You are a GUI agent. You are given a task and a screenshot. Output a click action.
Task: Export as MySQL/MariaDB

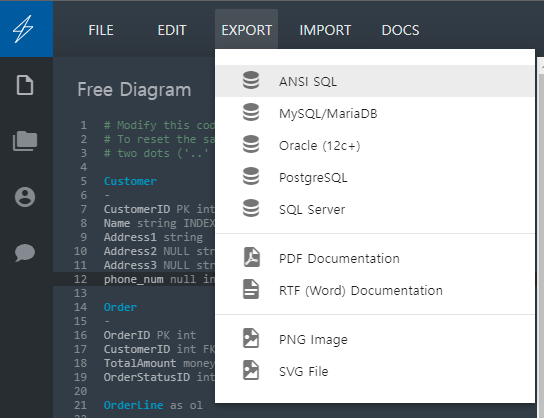[375, 113]
